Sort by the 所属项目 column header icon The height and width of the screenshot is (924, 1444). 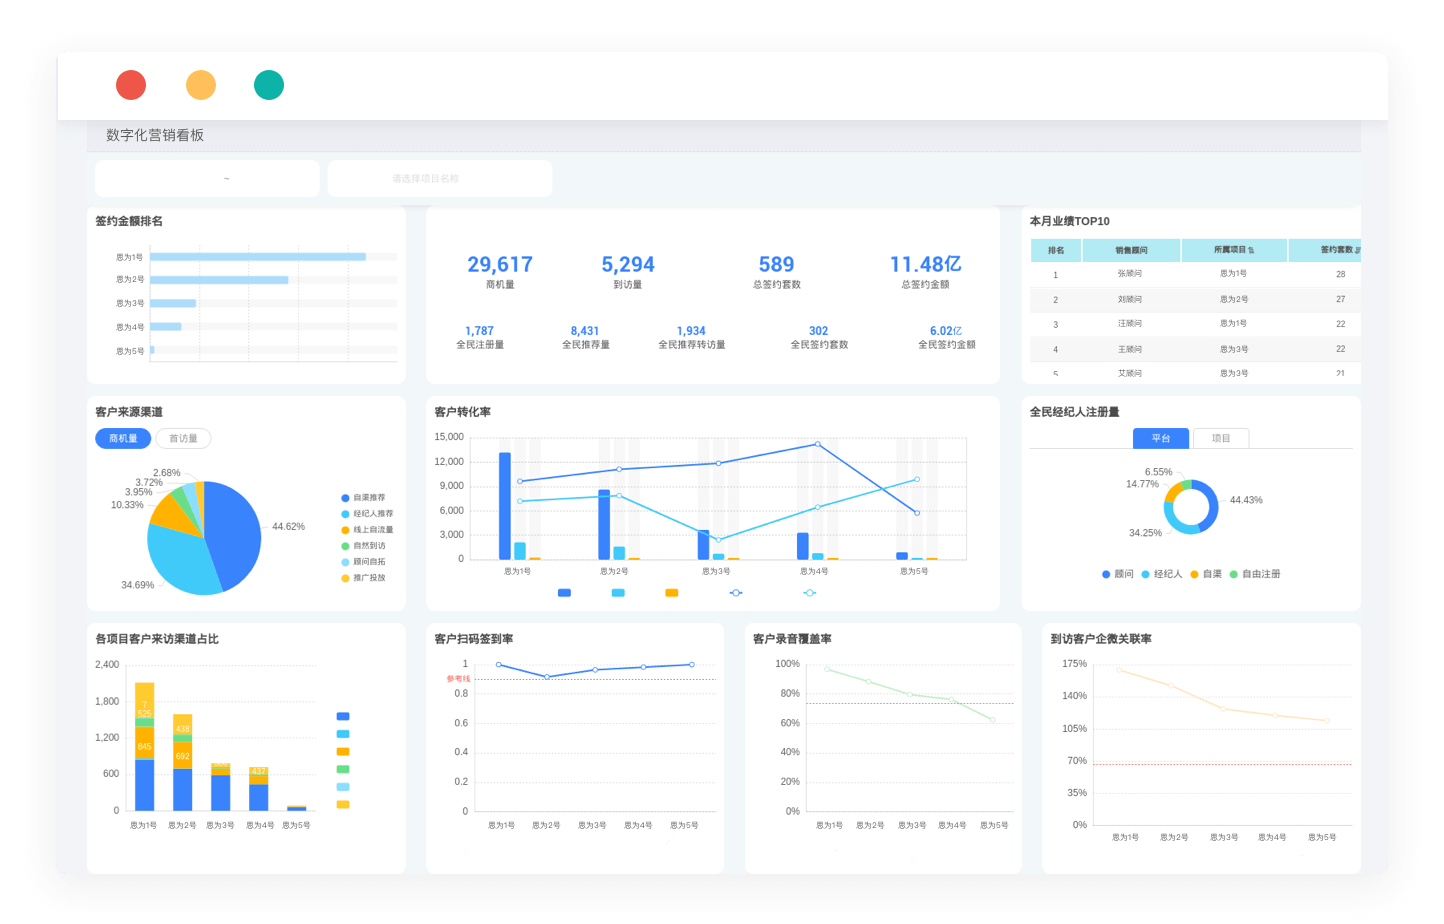pyautogui.click(x=1251, y=250)
